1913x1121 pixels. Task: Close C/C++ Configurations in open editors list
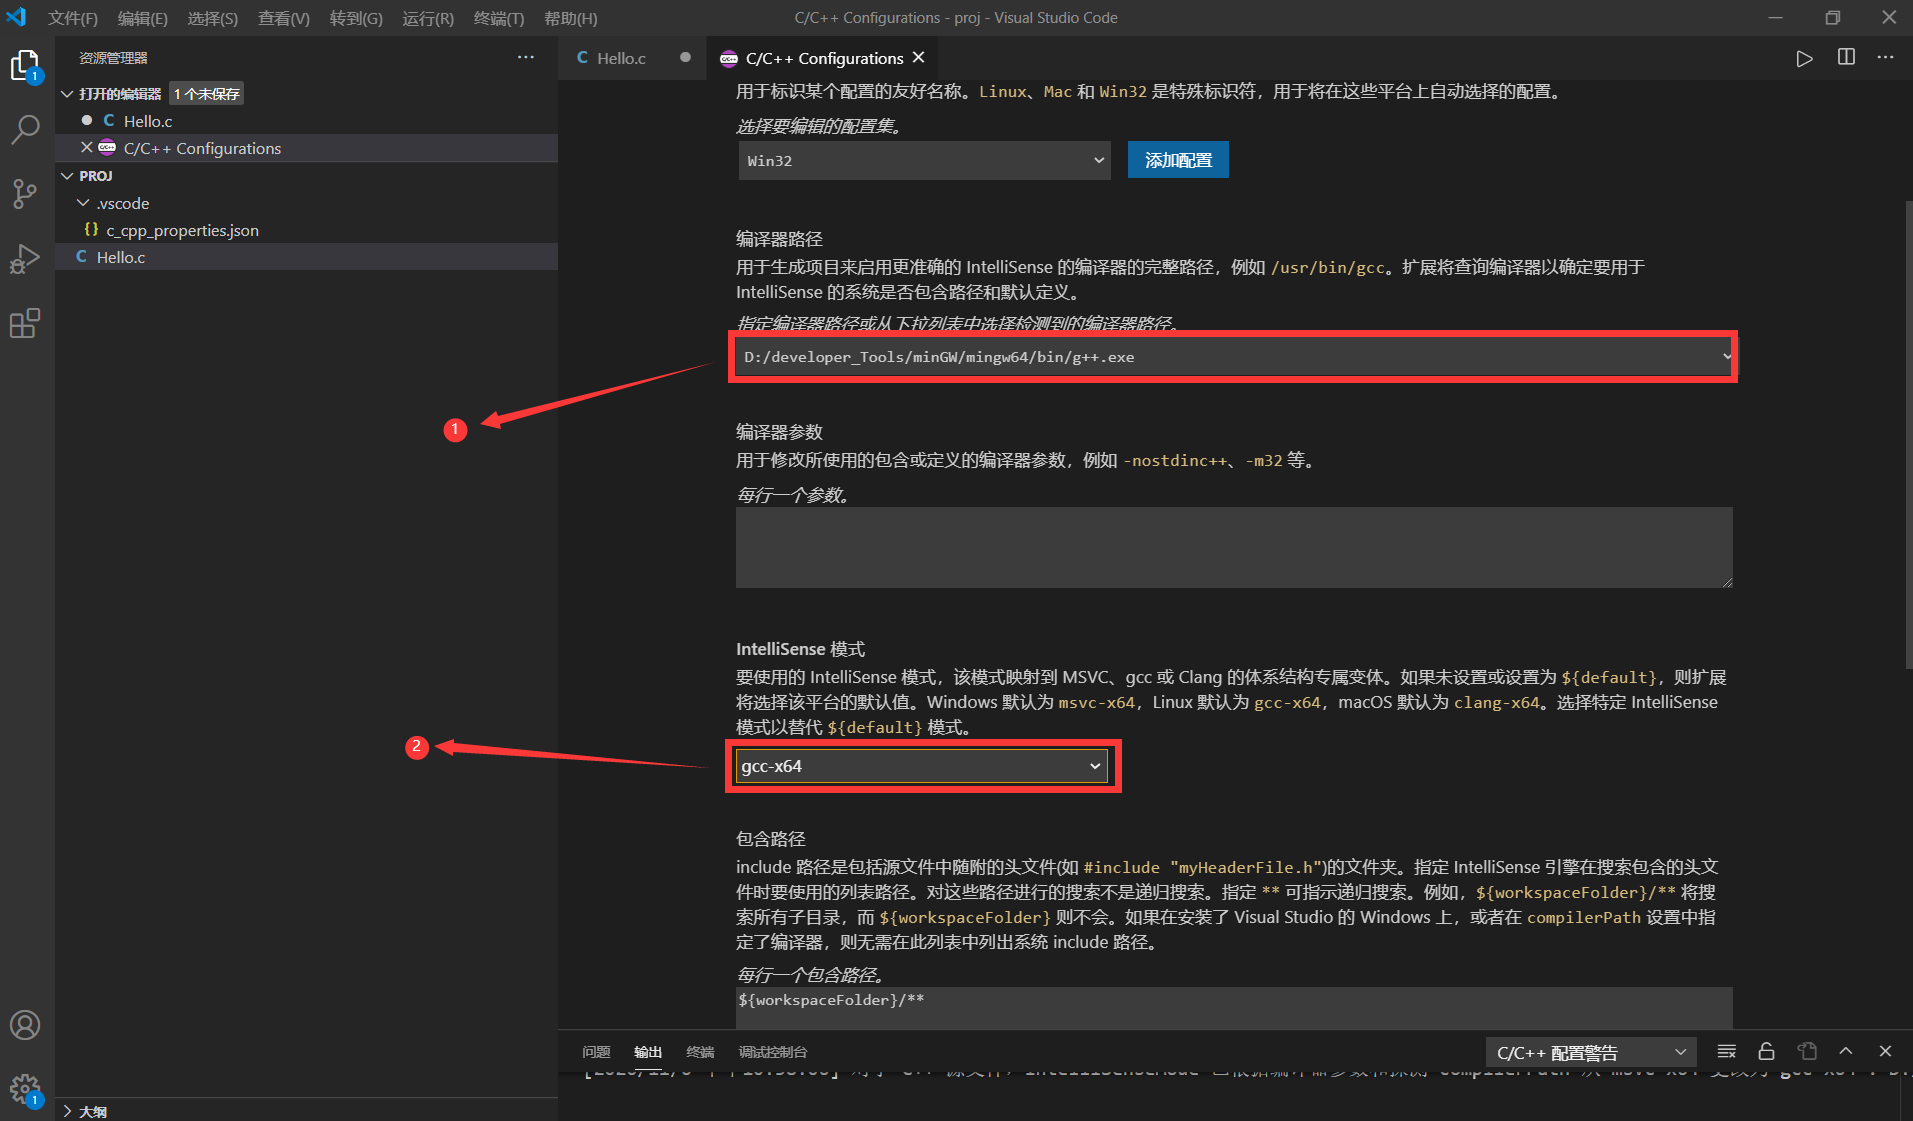click(87, 148)
